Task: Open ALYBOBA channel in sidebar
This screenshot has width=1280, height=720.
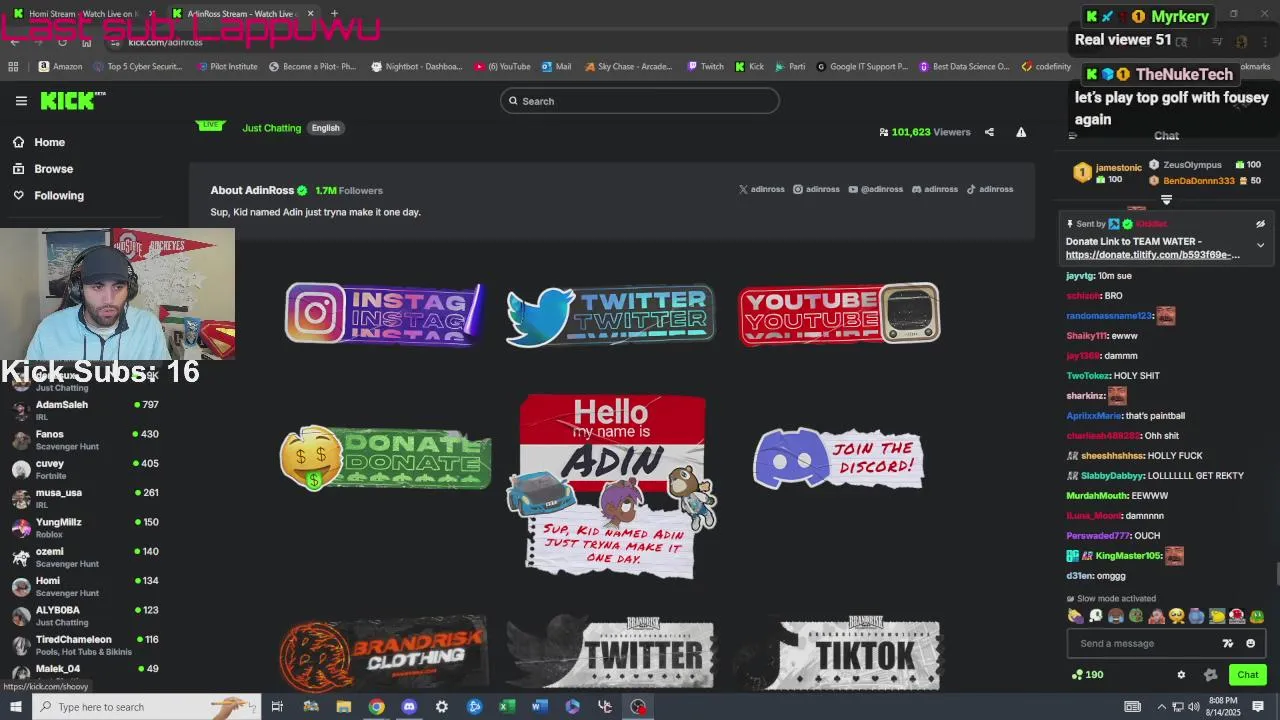Action: (x=85, y=615)
